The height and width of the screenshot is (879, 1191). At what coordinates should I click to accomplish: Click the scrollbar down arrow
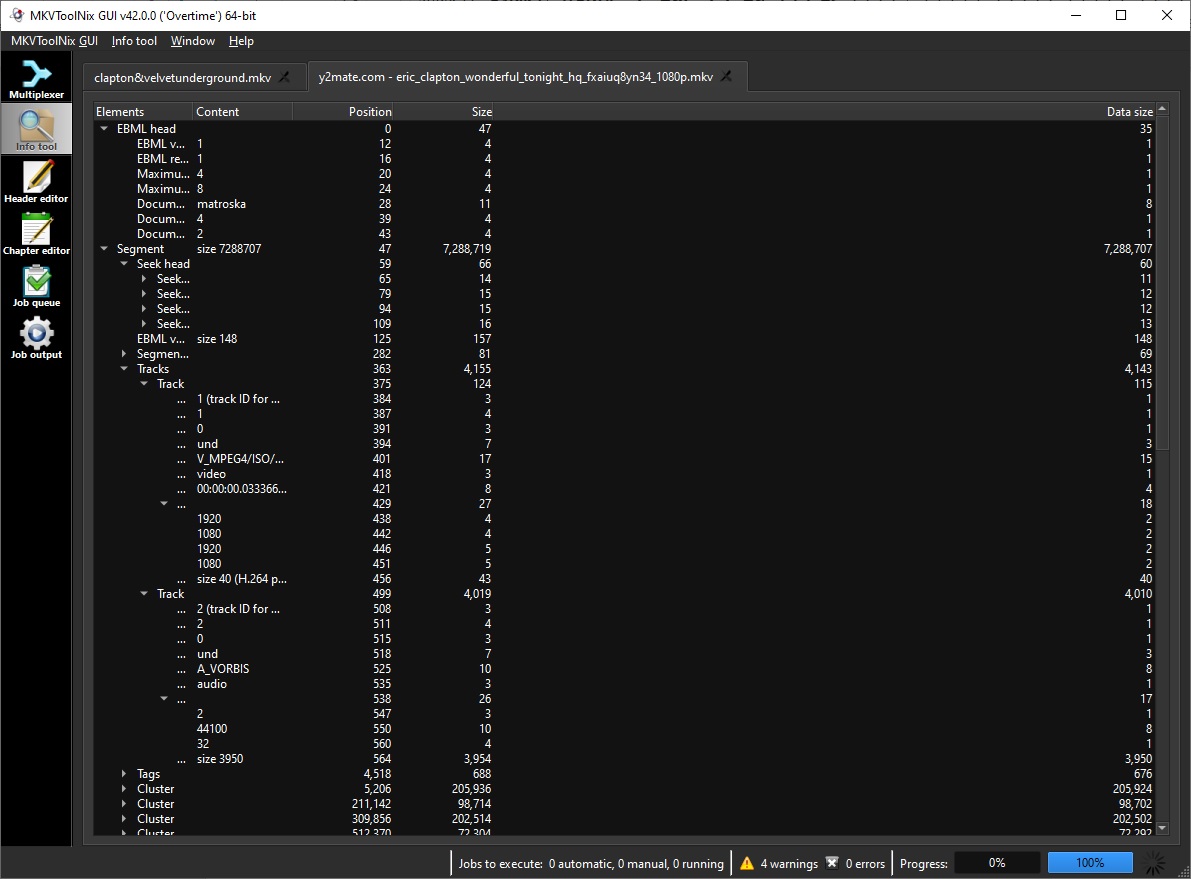click(1162, 828)
